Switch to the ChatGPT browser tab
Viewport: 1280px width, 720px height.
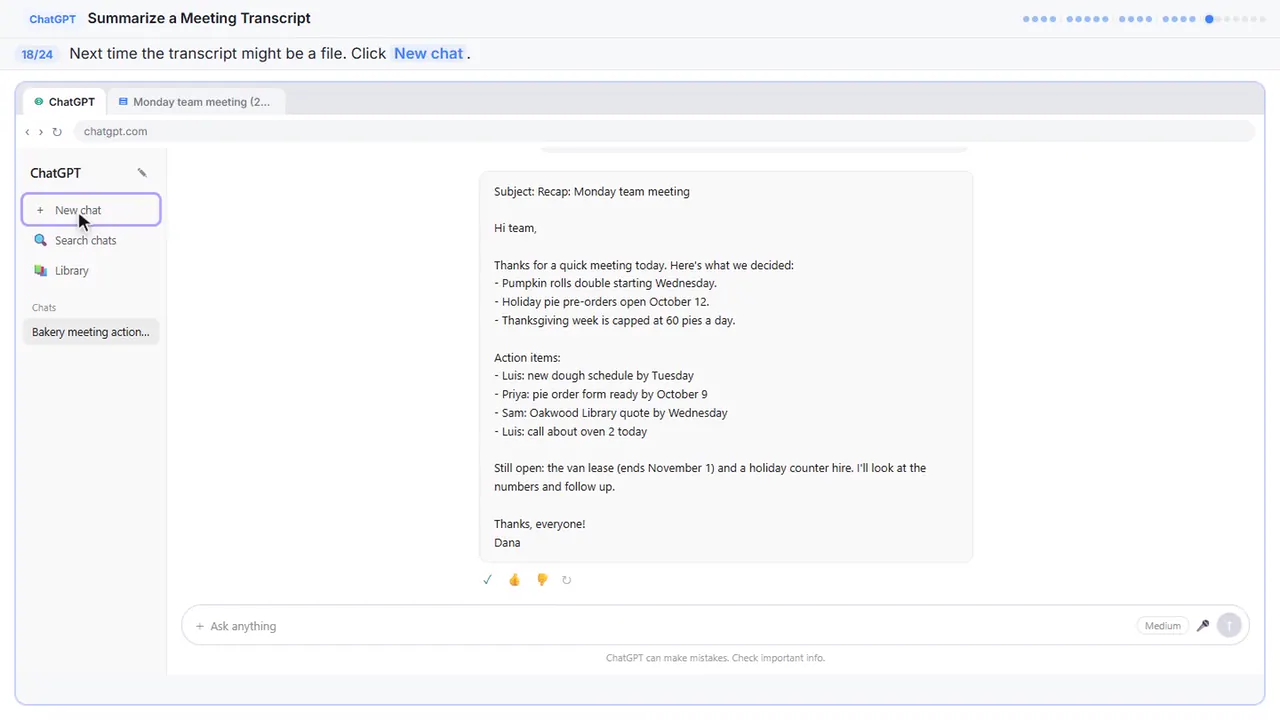[65, 101]
